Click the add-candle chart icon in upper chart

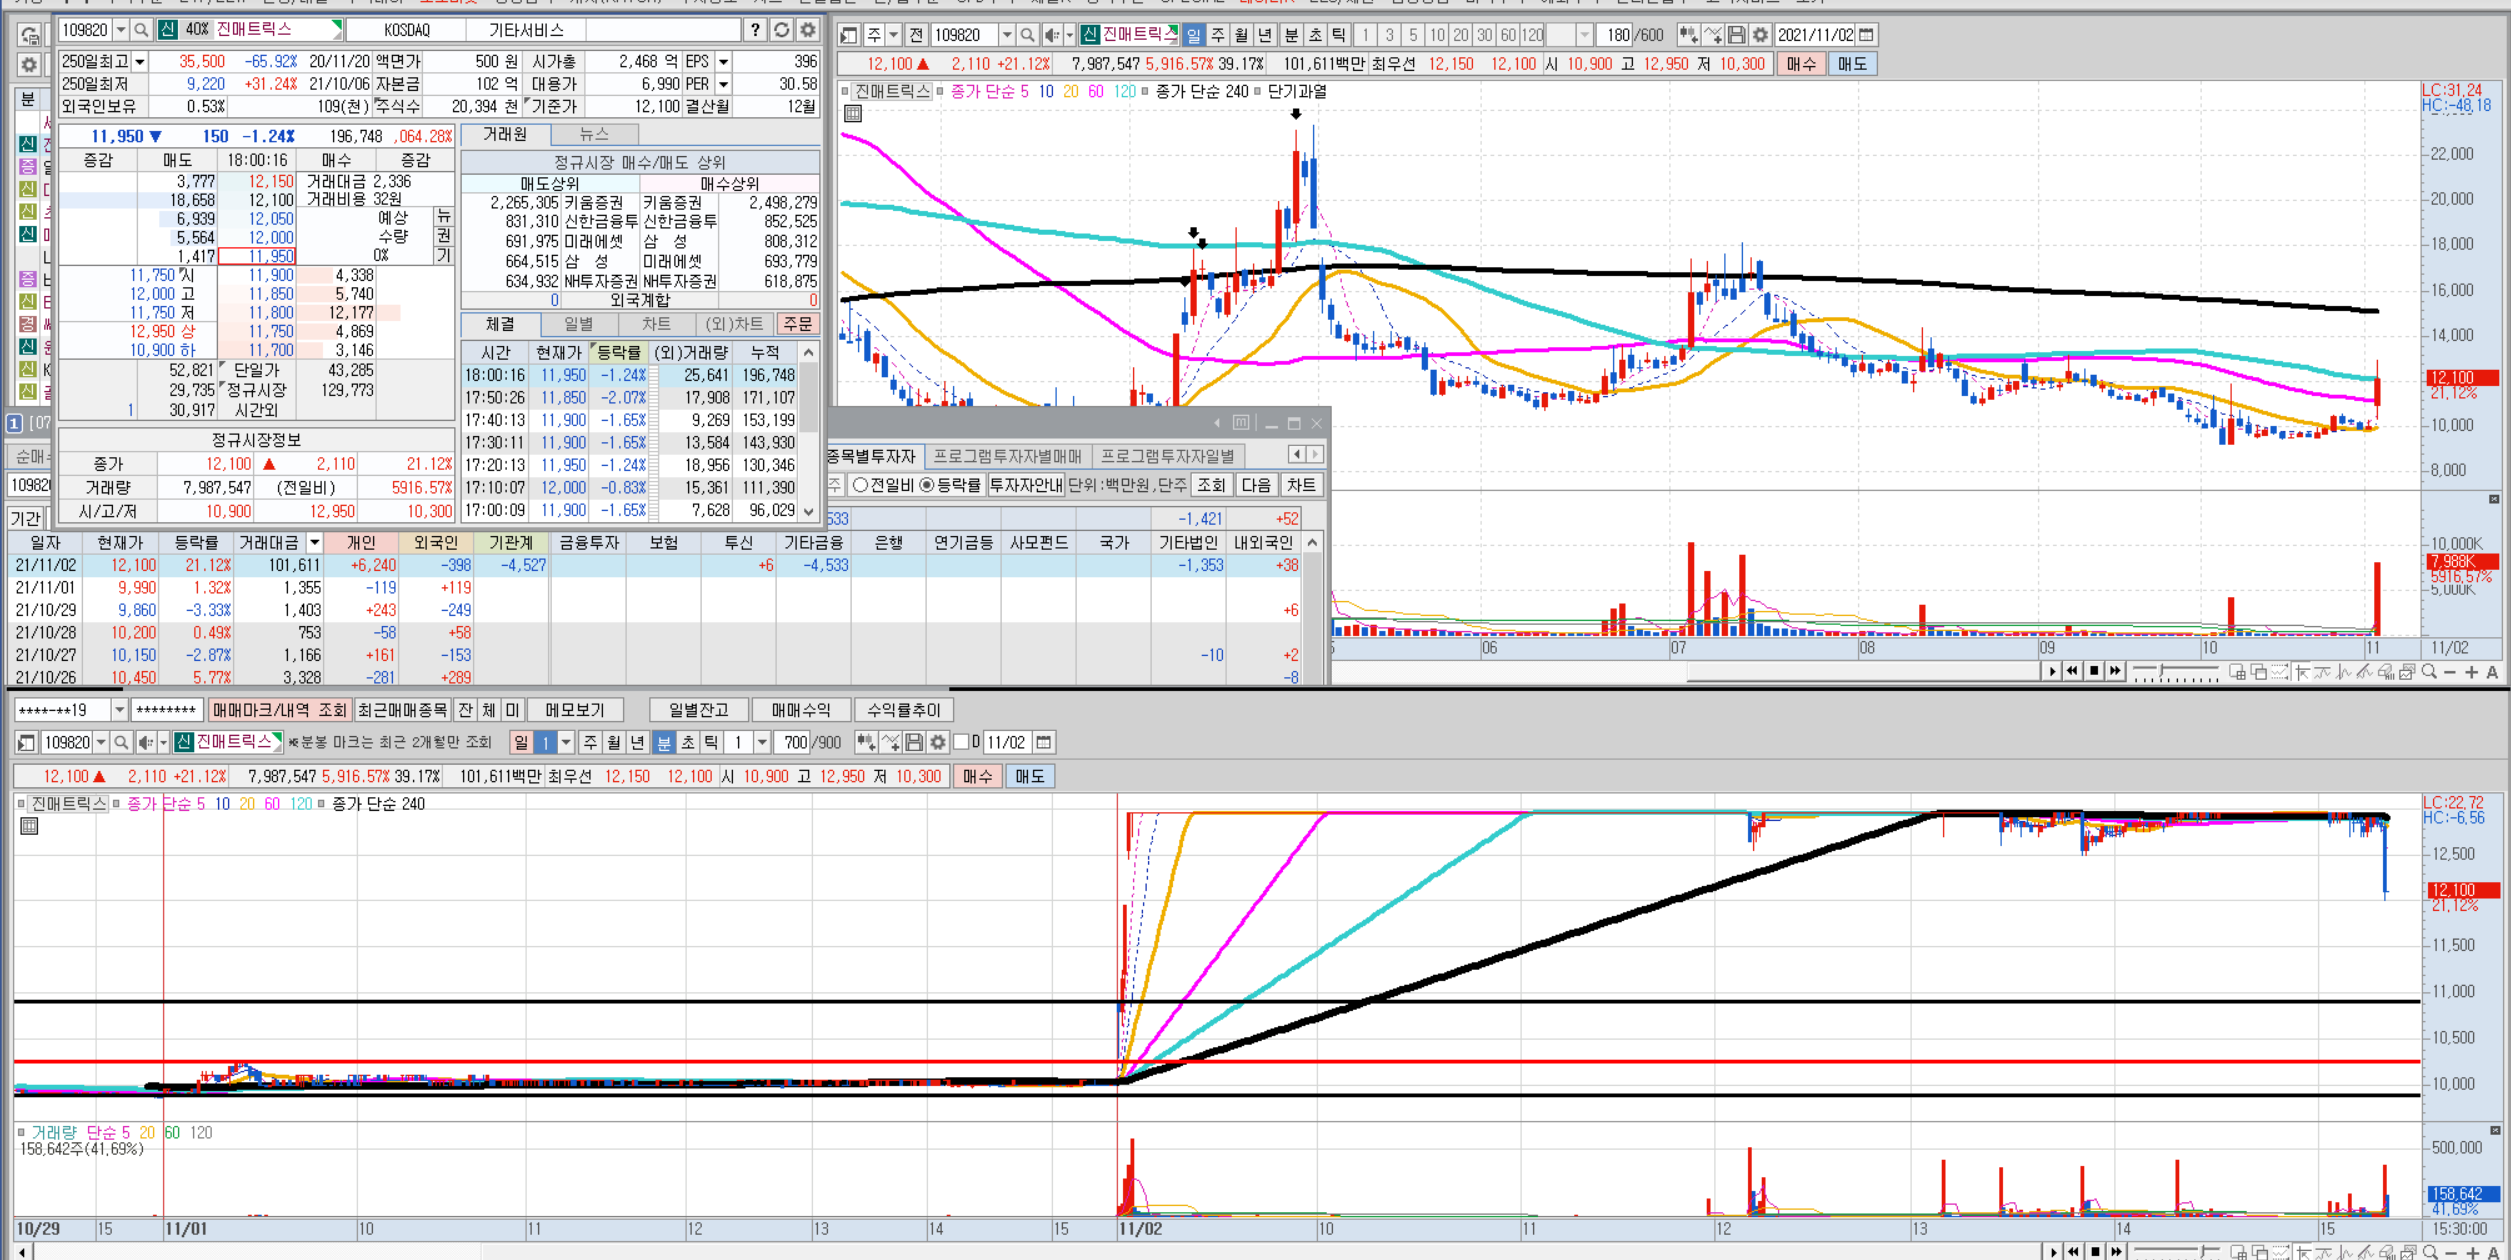point(1688,35)
